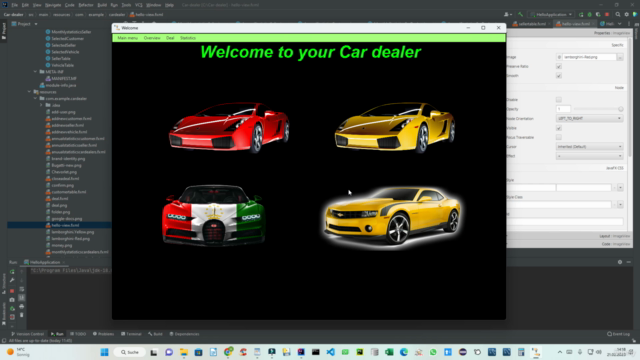The image size is (640, 360).
Task: Toggle Smooth checkbox
Action: 559,76
